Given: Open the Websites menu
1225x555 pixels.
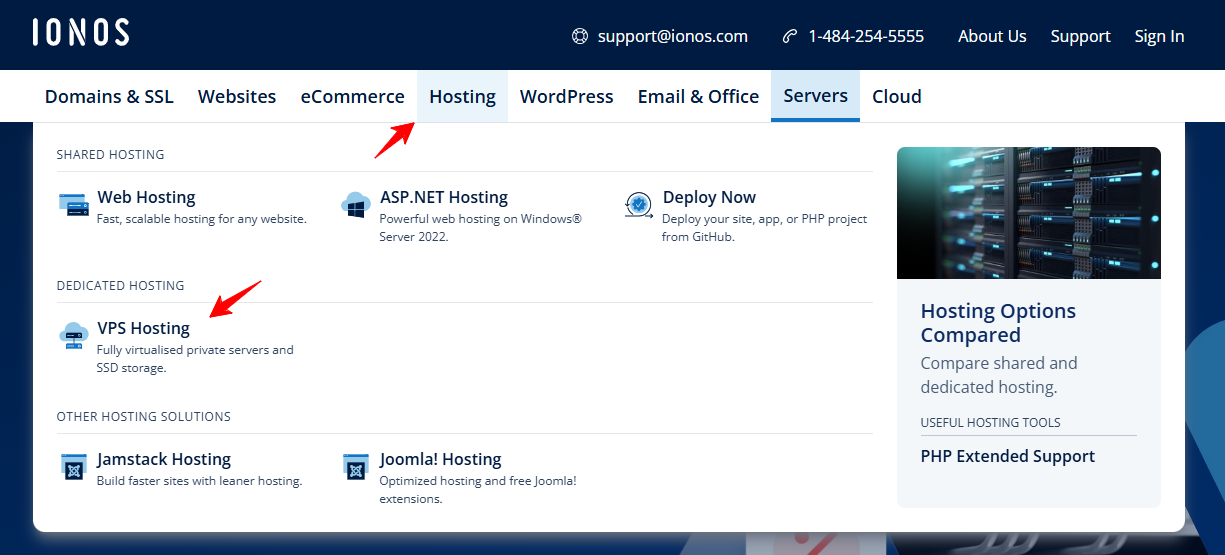Looking at the screenshot, I should coord(237,96).
